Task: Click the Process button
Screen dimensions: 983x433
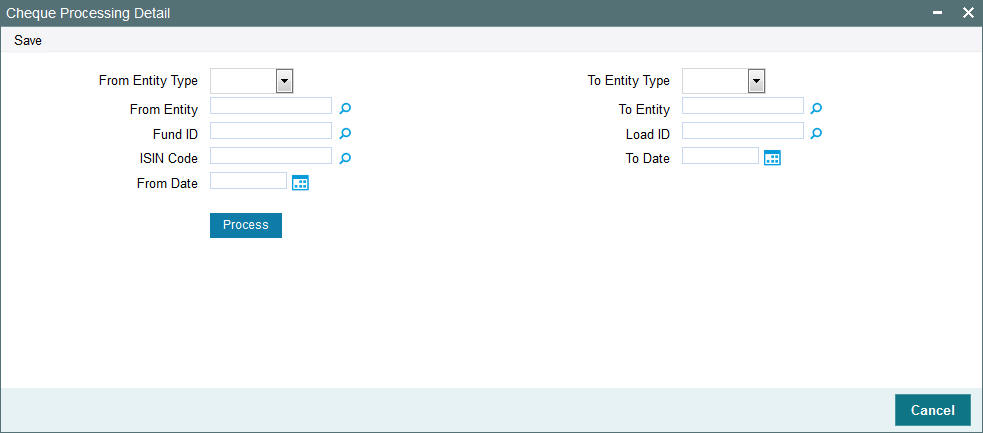Action: pos(246,225)
